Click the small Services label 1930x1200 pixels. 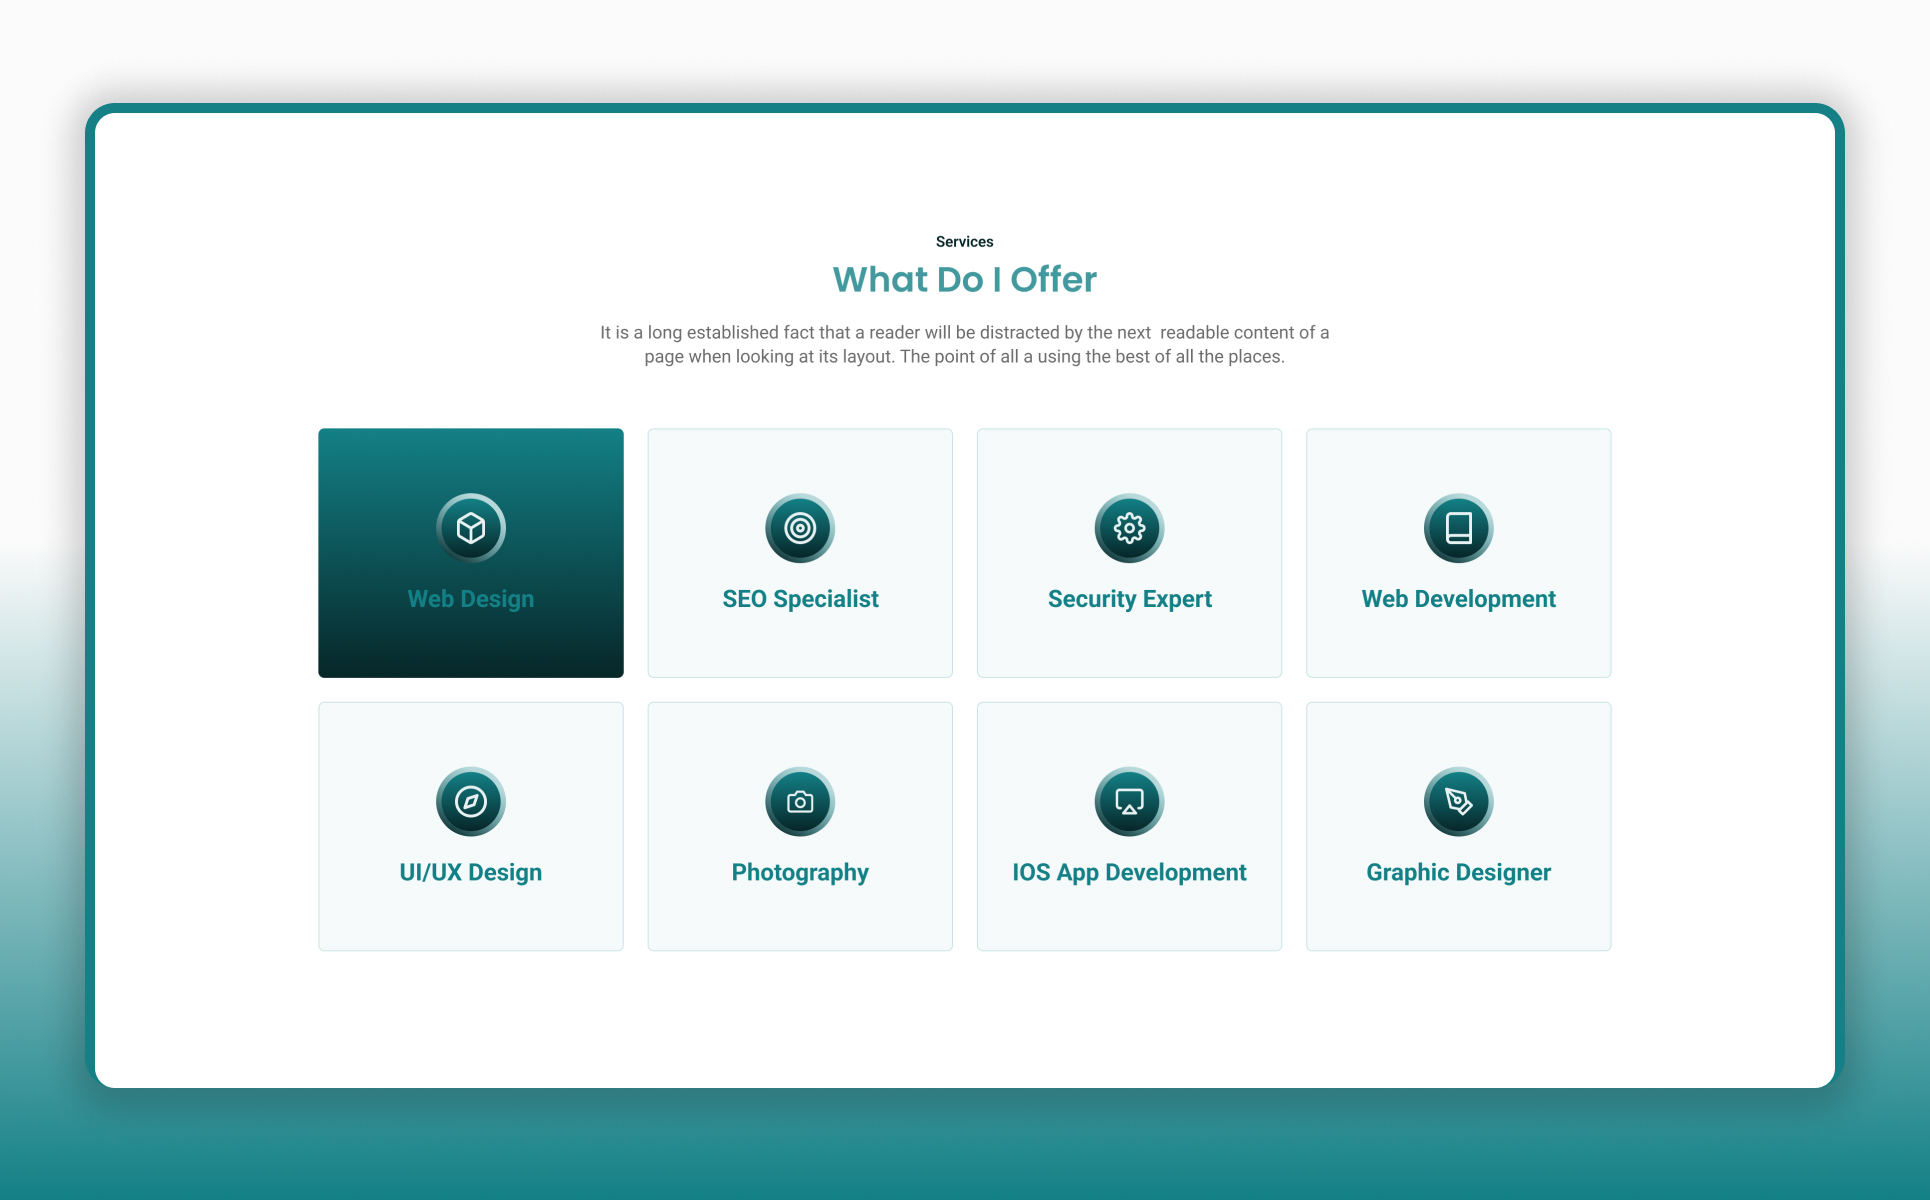coord(964,242)
